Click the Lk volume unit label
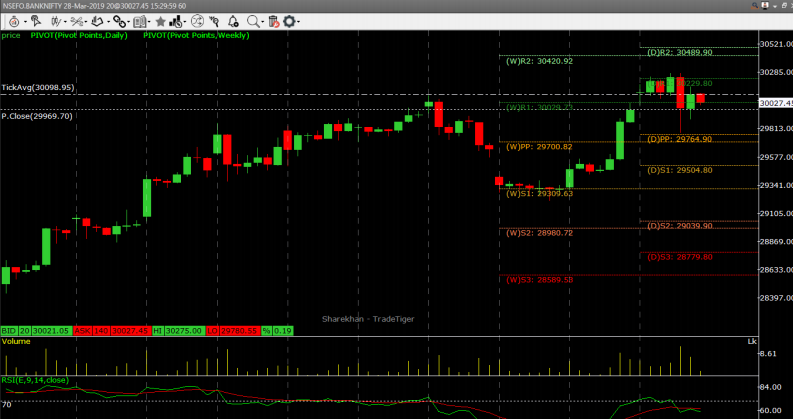 point(752,342)
